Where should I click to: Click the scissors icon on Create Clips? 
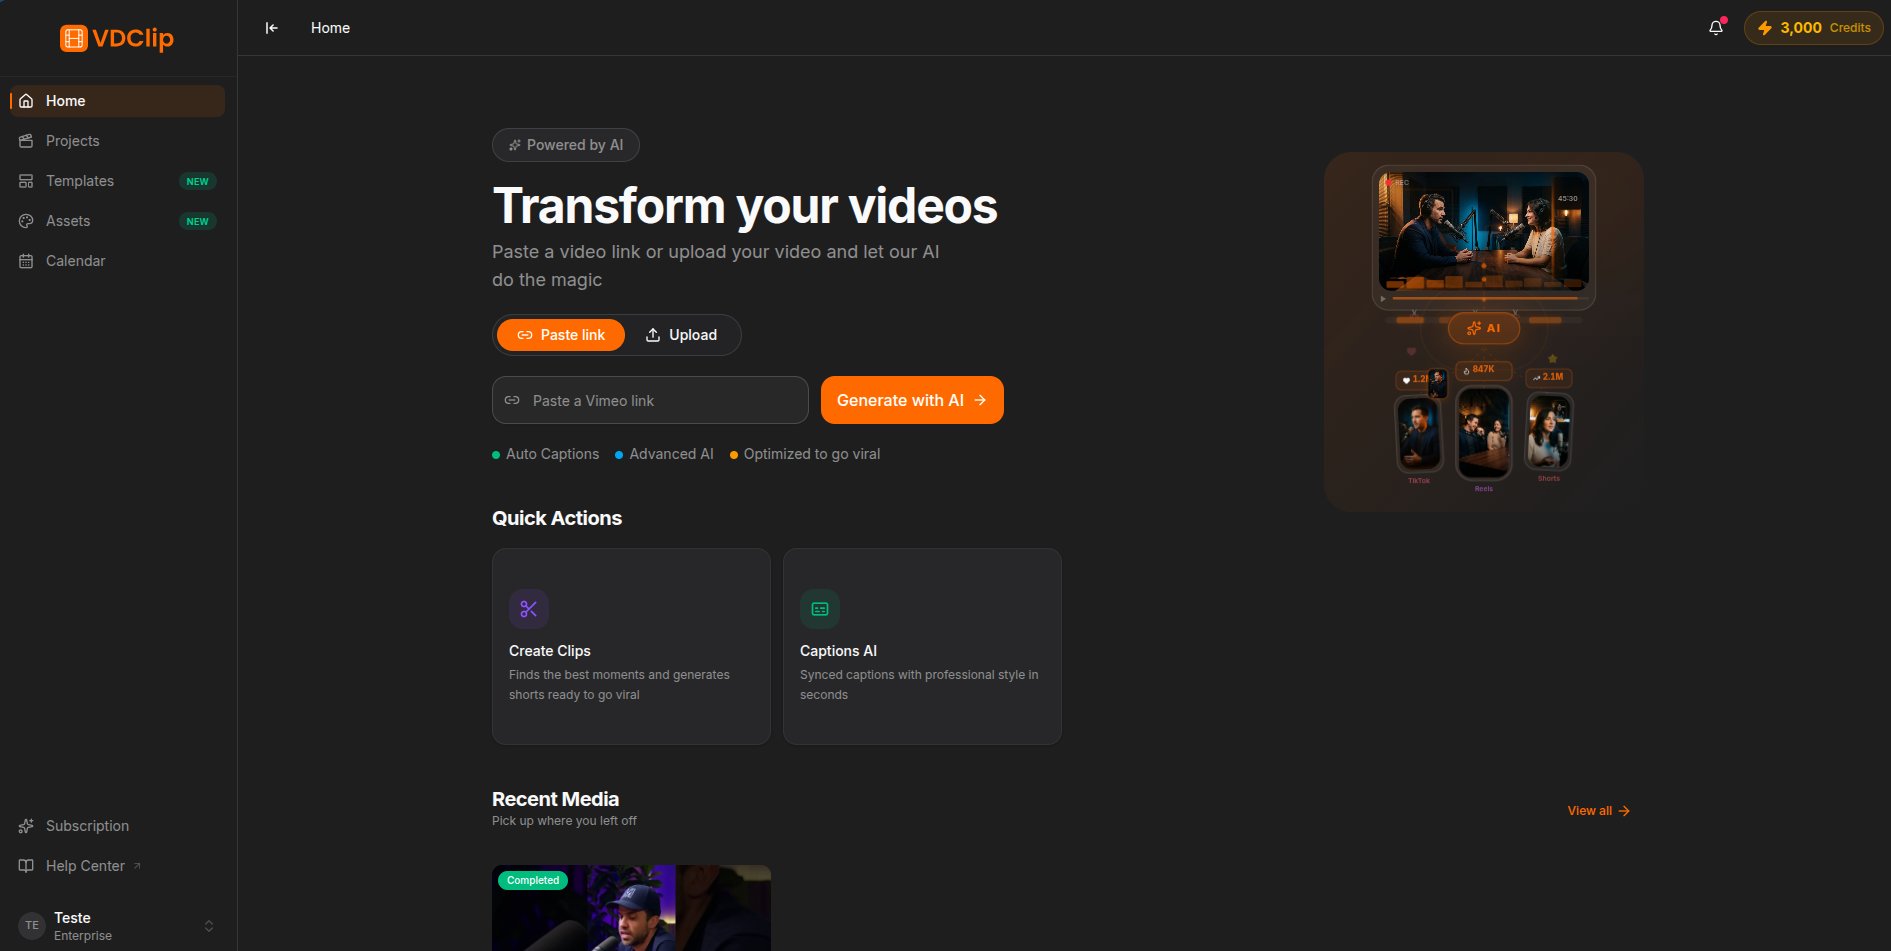tap(529, 609)
